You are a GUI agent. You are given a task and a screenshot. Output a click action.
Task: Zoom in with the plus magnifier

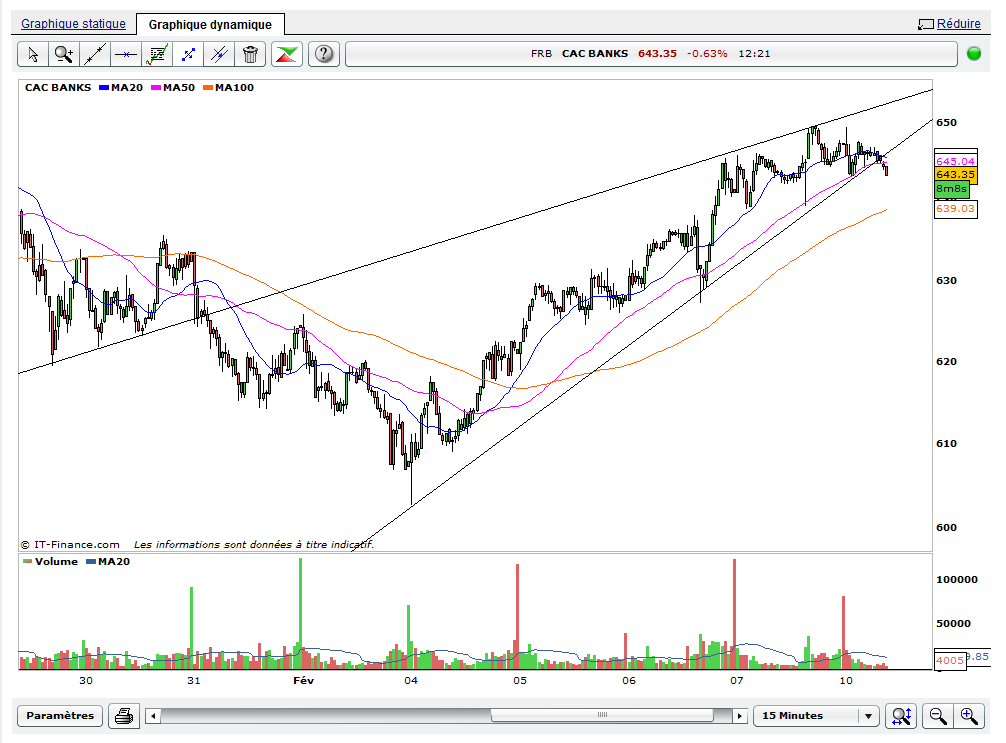pyautogui.click(x=969, y=716)
